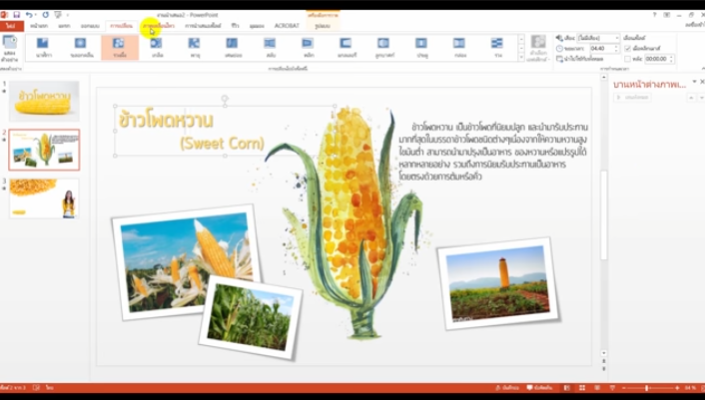Expand the transitions gallery More arrow

point(521,57)
